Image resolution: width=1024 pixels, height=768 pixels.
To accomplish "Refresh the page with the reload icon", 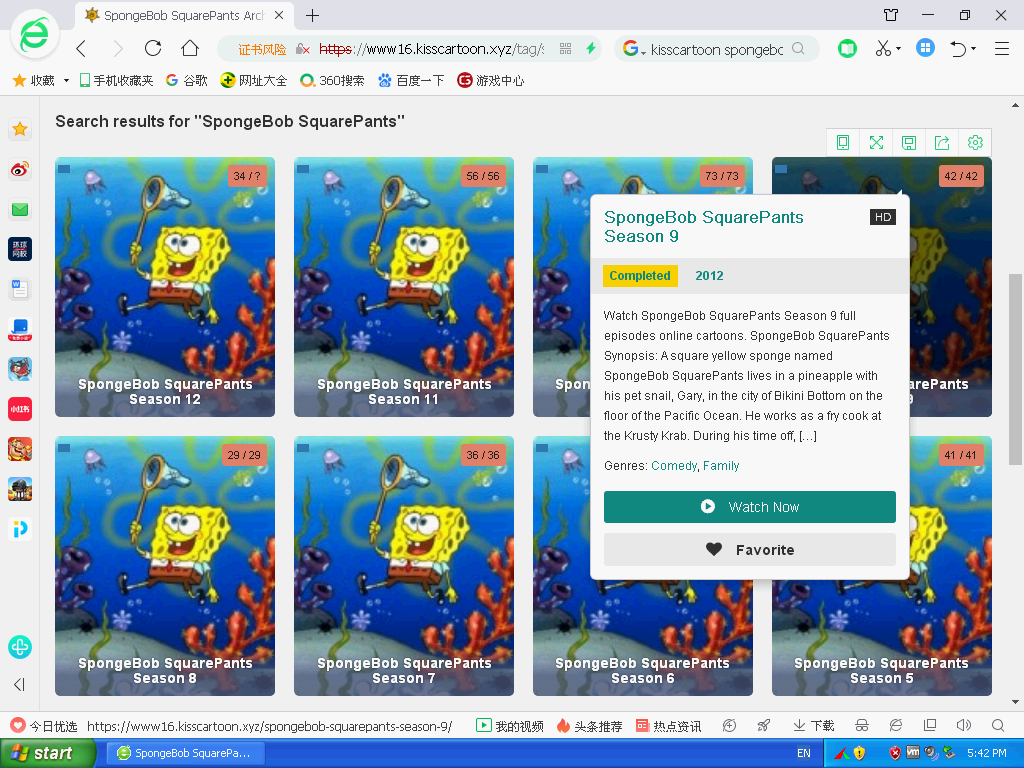I will pos(152,48).
